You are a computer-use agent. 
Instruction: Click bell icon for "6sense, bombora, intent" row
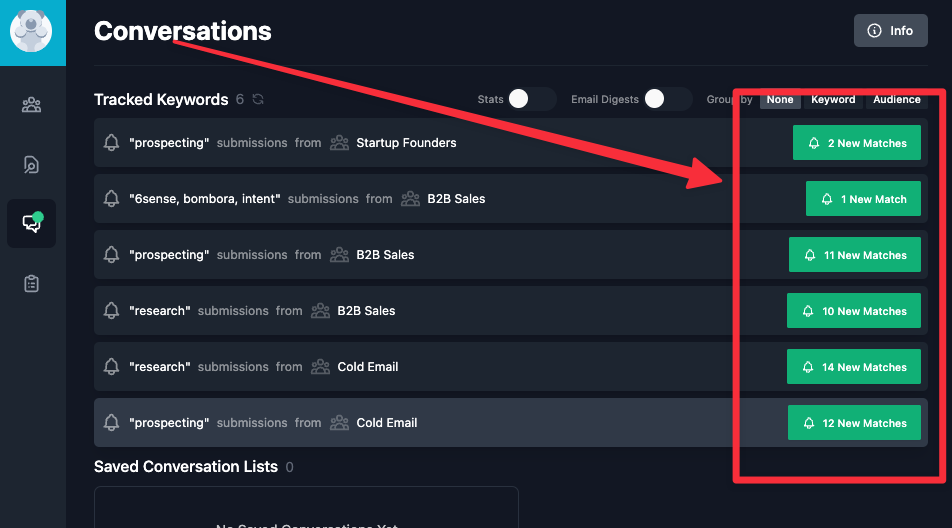coord(111,198)
